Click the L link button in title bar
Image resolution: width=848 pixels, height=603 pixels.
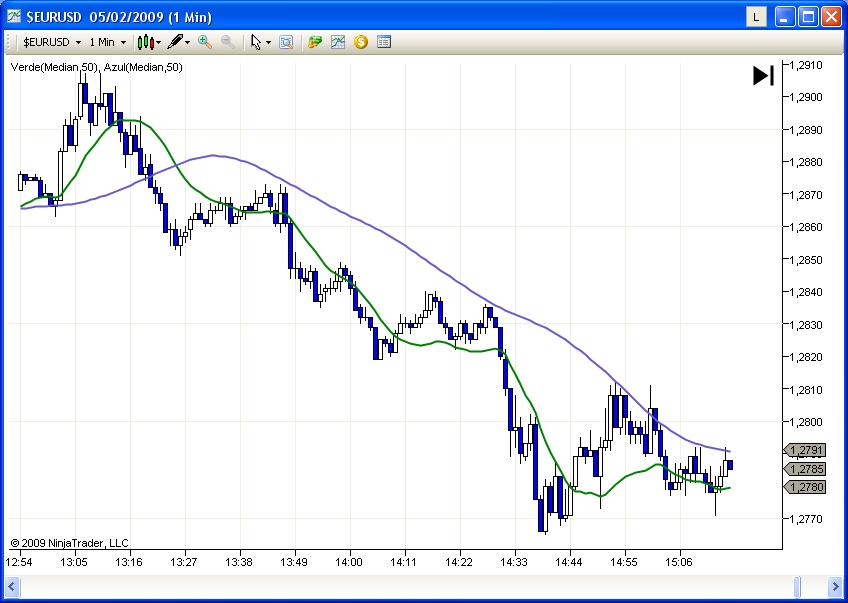click(x=756, y=17)
